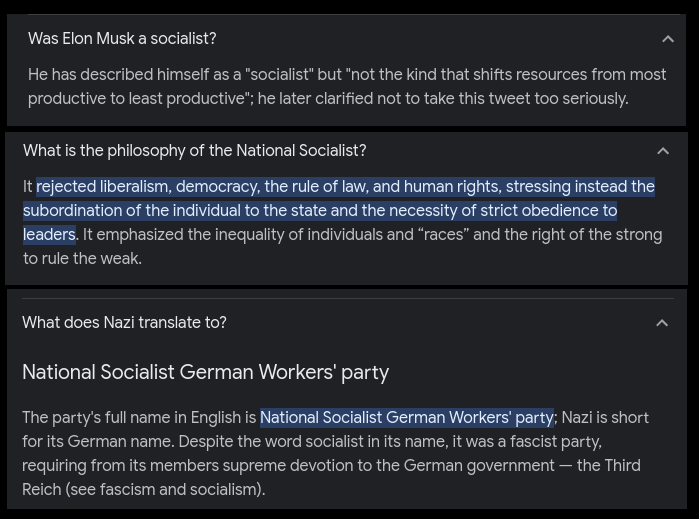The height and width of the screenshot is (519, 699).
Task: Click the words "fascist party" in Nazi answer
Action: coord(553,442)
